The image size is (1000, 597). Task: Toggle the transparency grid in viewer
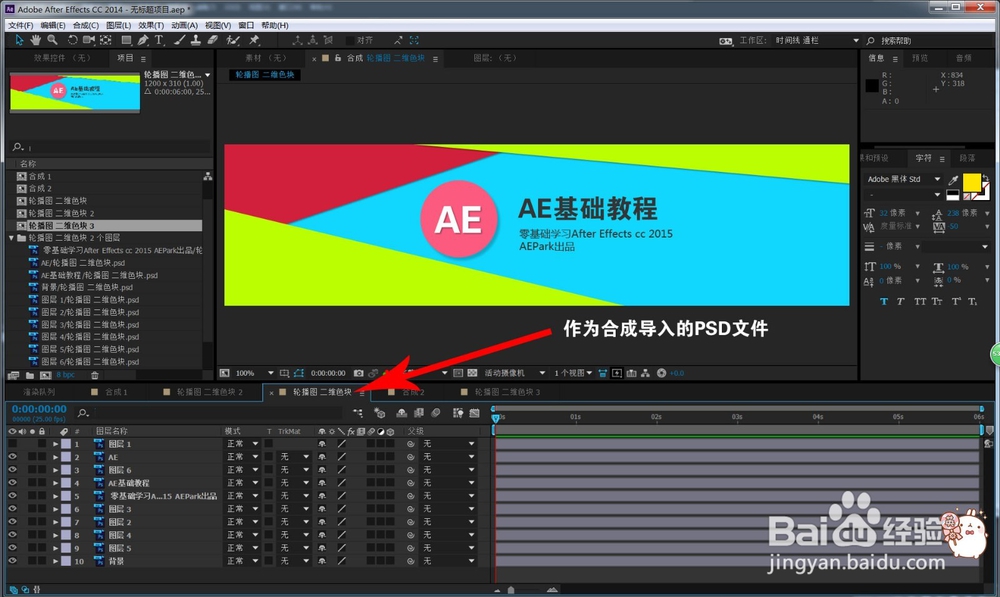coord(473,373)
